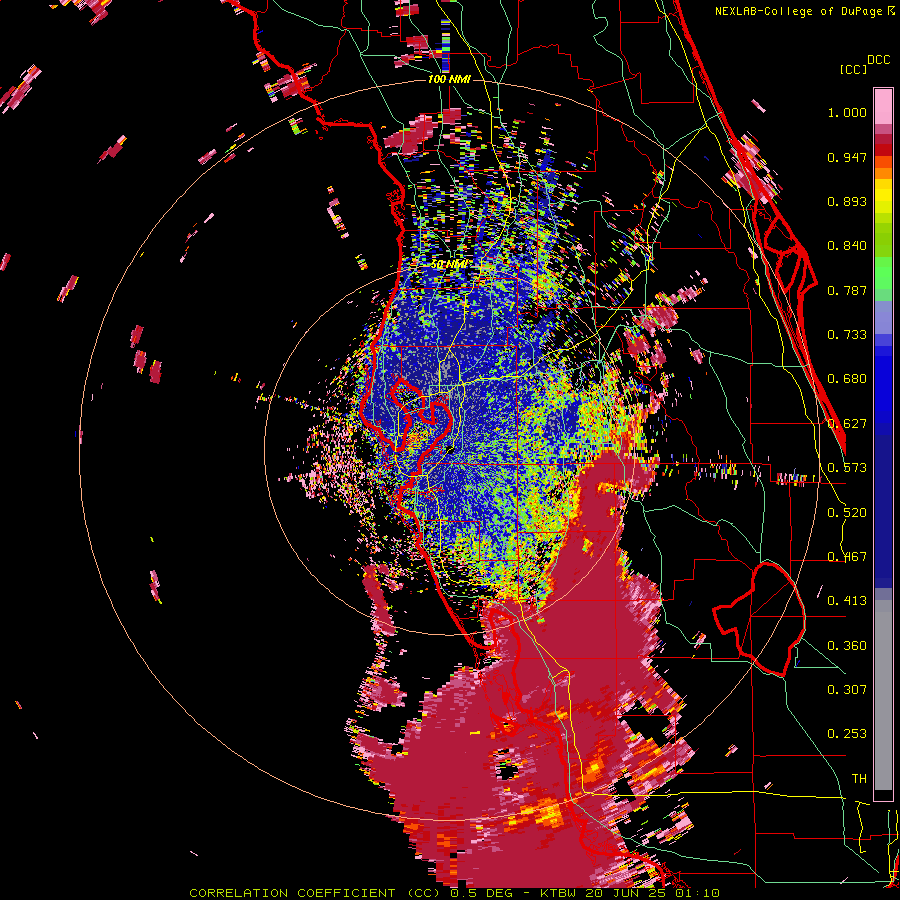Click the 0.680 value on the color scale
900x900 pixels.
point(847,379)
